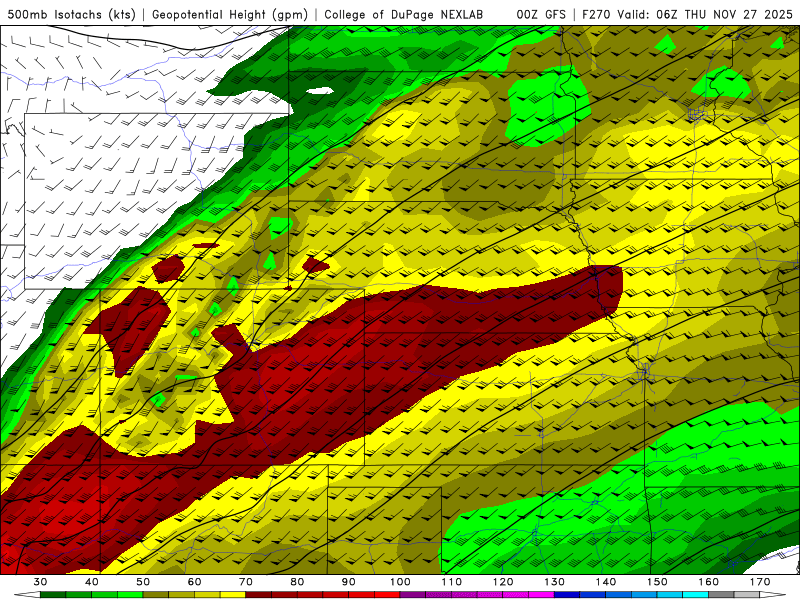800x600 pixels.
Task: Click the 'Valid: 06Z THU NOV 27 2025' text
Action: click(705, 15)
